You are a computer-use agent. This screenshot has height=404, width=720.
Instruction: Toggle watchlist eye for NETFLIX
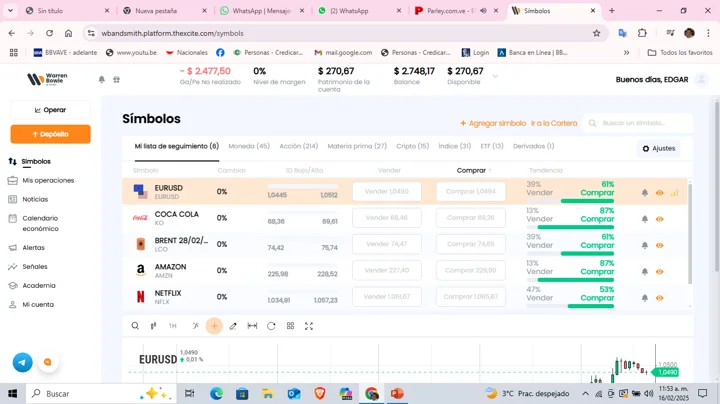click(660, 298)
